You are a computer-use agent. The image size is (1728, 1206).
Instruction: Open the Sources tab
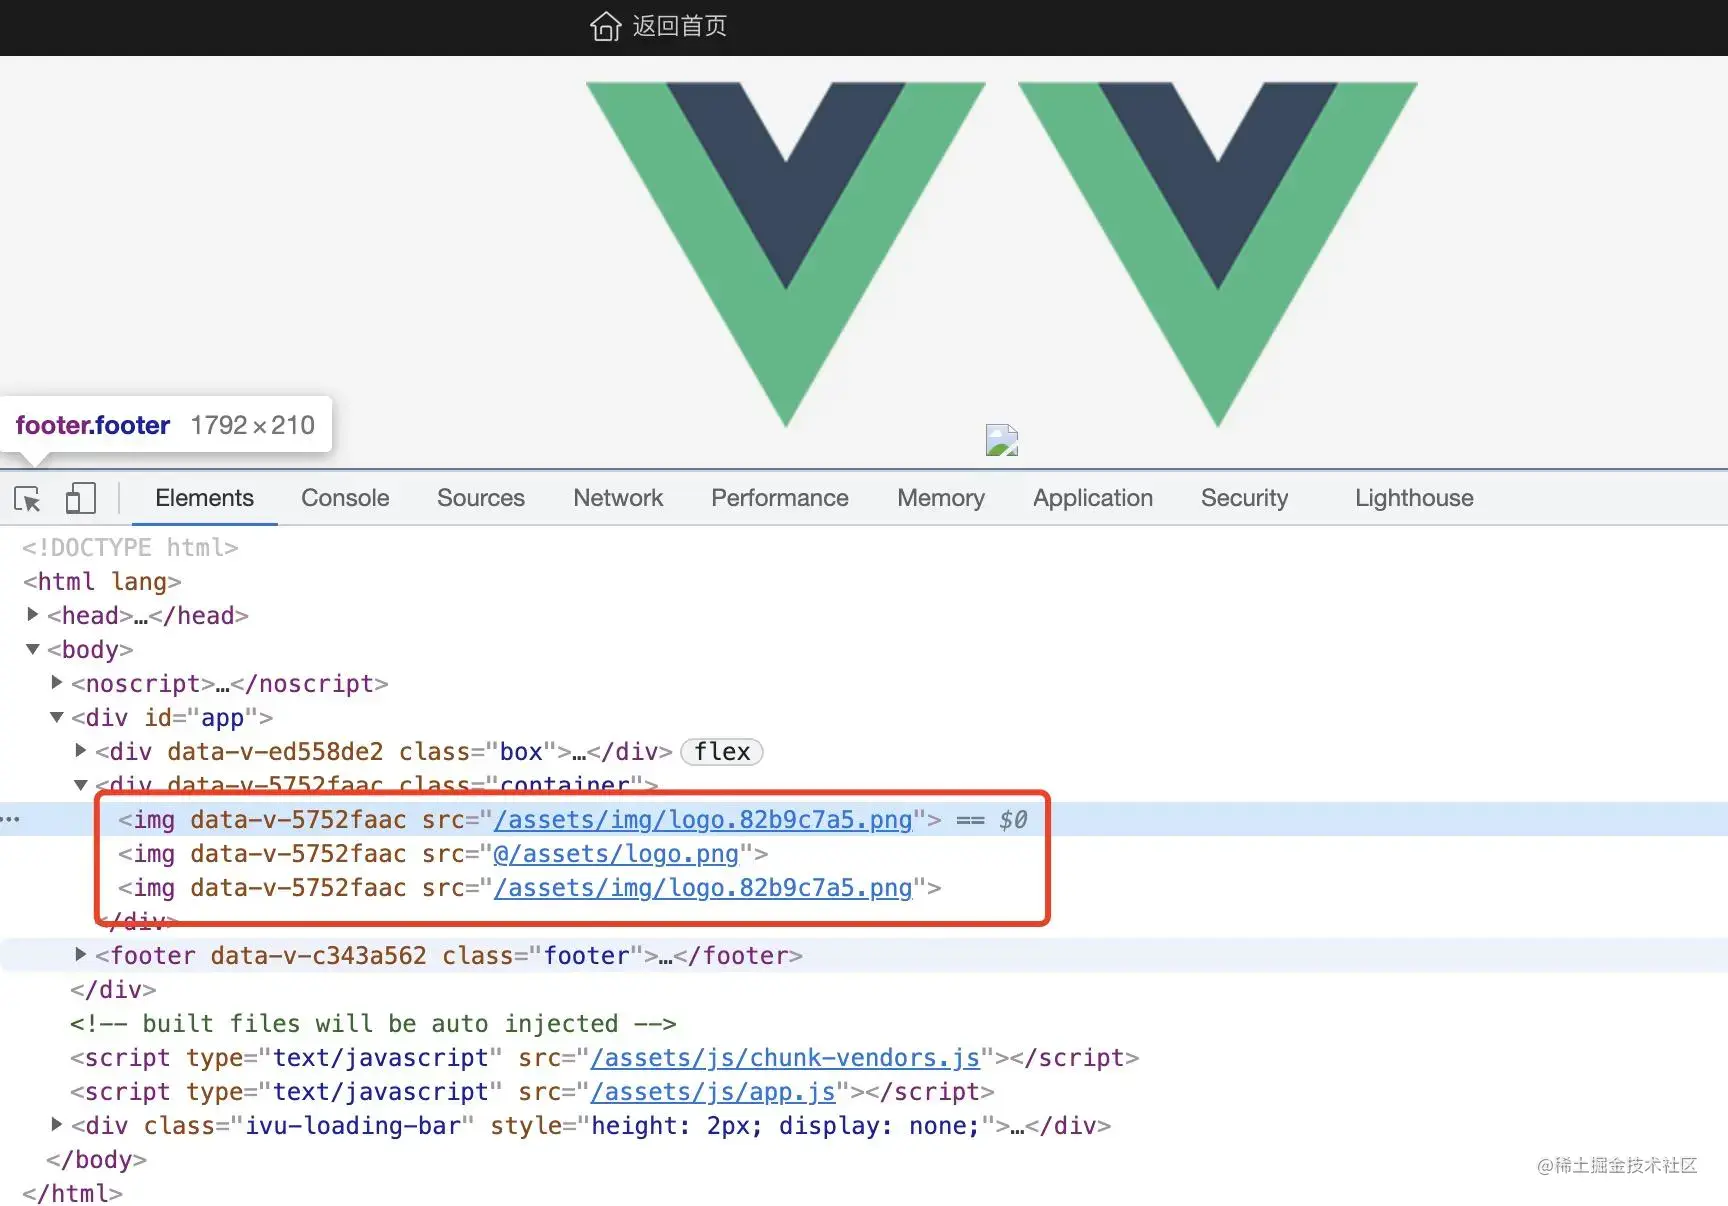(481, 498)
